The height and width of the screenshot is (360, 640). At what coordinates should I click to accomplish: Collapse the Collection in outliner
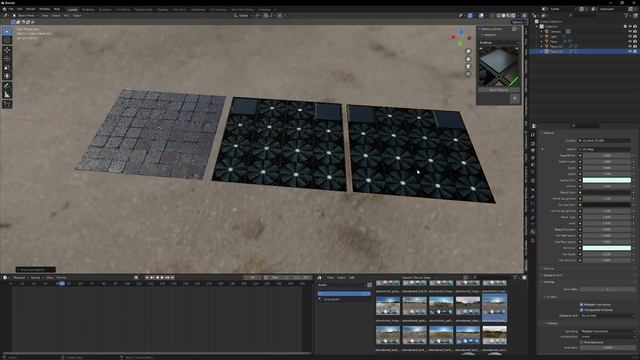tap(537, 27)
